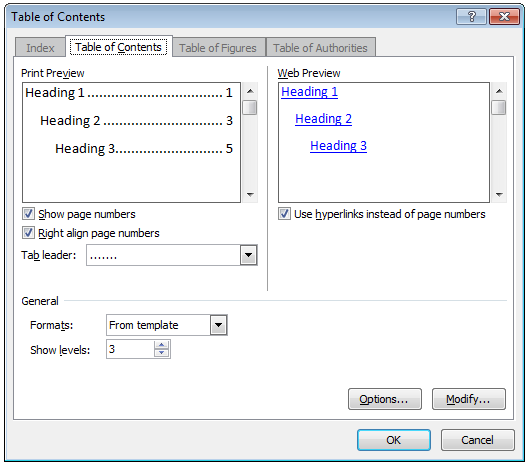Image resolution: width=530 pixels, height=465 pixels.
Task: Disable Use hyperlinks instead of page numbers
Action: pyautogui.click(x=284, y=214)
